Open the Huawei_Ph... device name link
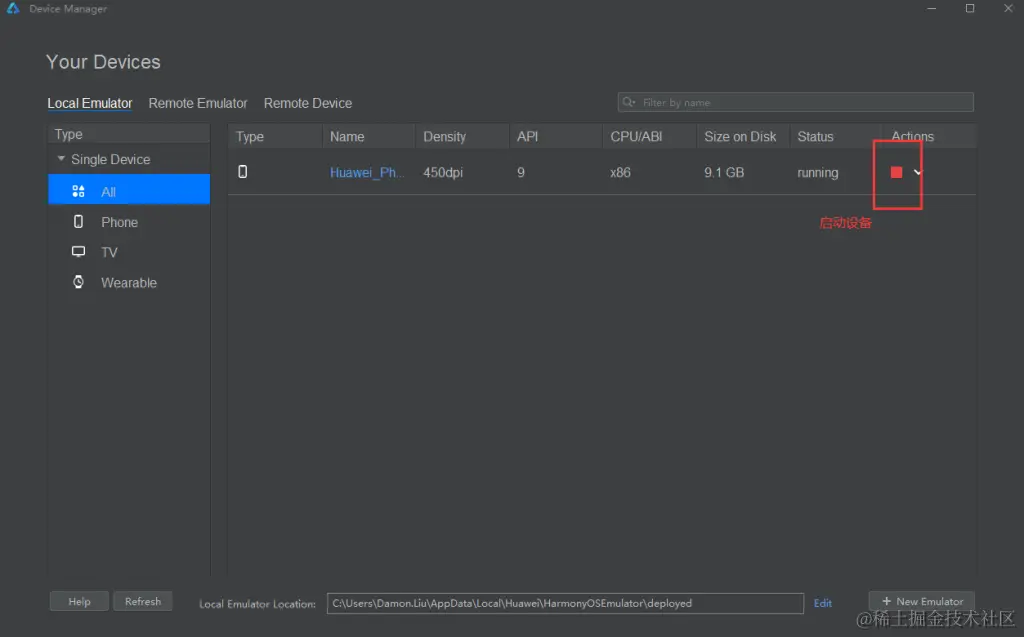 (x=367, y=172)
